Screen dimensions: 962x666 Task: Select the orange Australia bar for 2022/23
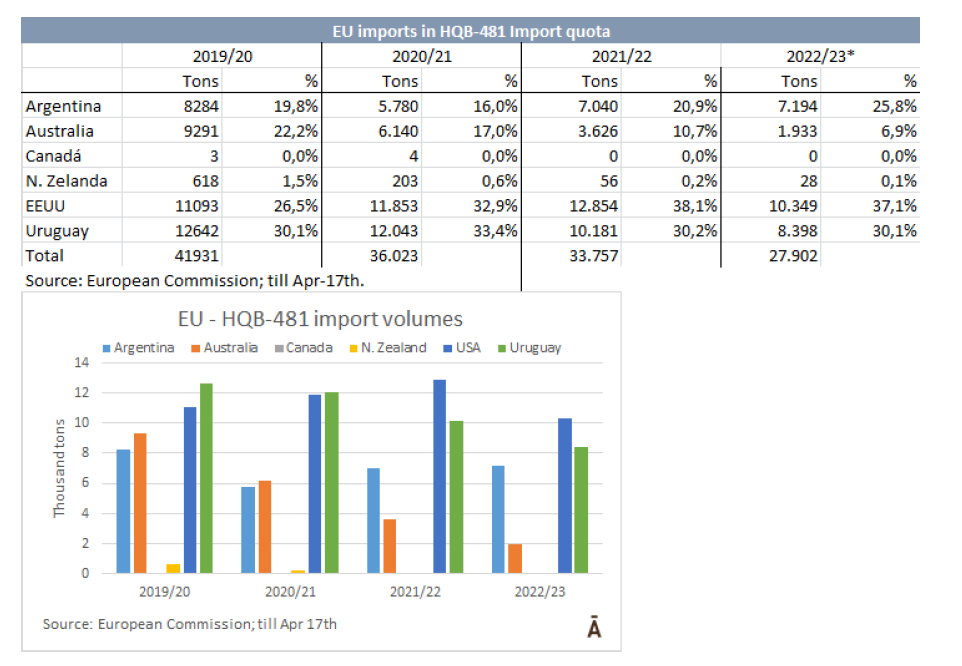click(x=515, y=558)
